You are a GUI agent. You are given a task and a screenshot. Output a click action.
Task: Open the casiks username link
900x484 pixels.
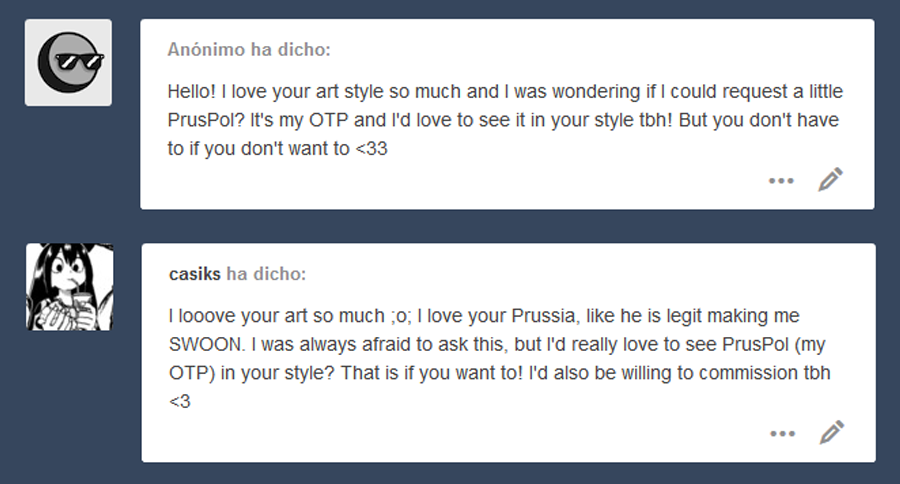click(194, 274)
